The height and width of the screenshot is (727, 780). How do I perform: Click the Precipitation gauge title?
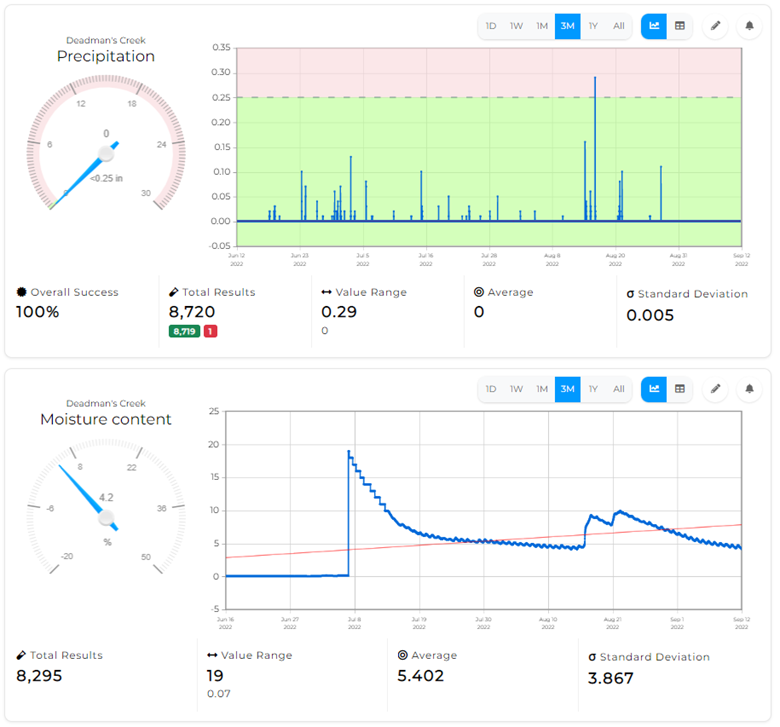pyautogui.click(x=106, y=56)
